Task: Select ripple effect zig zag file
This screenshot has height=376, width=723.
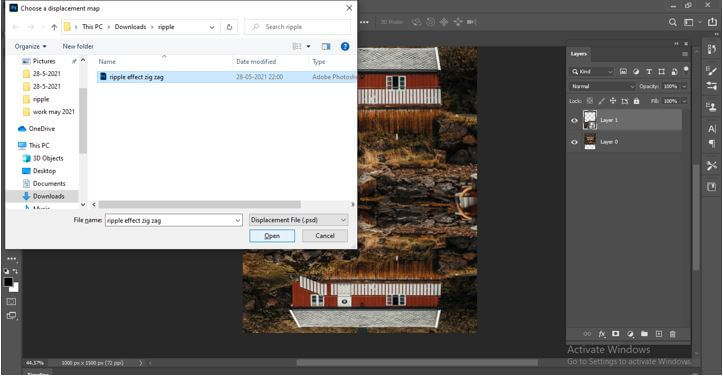Action: pos(226,77)
